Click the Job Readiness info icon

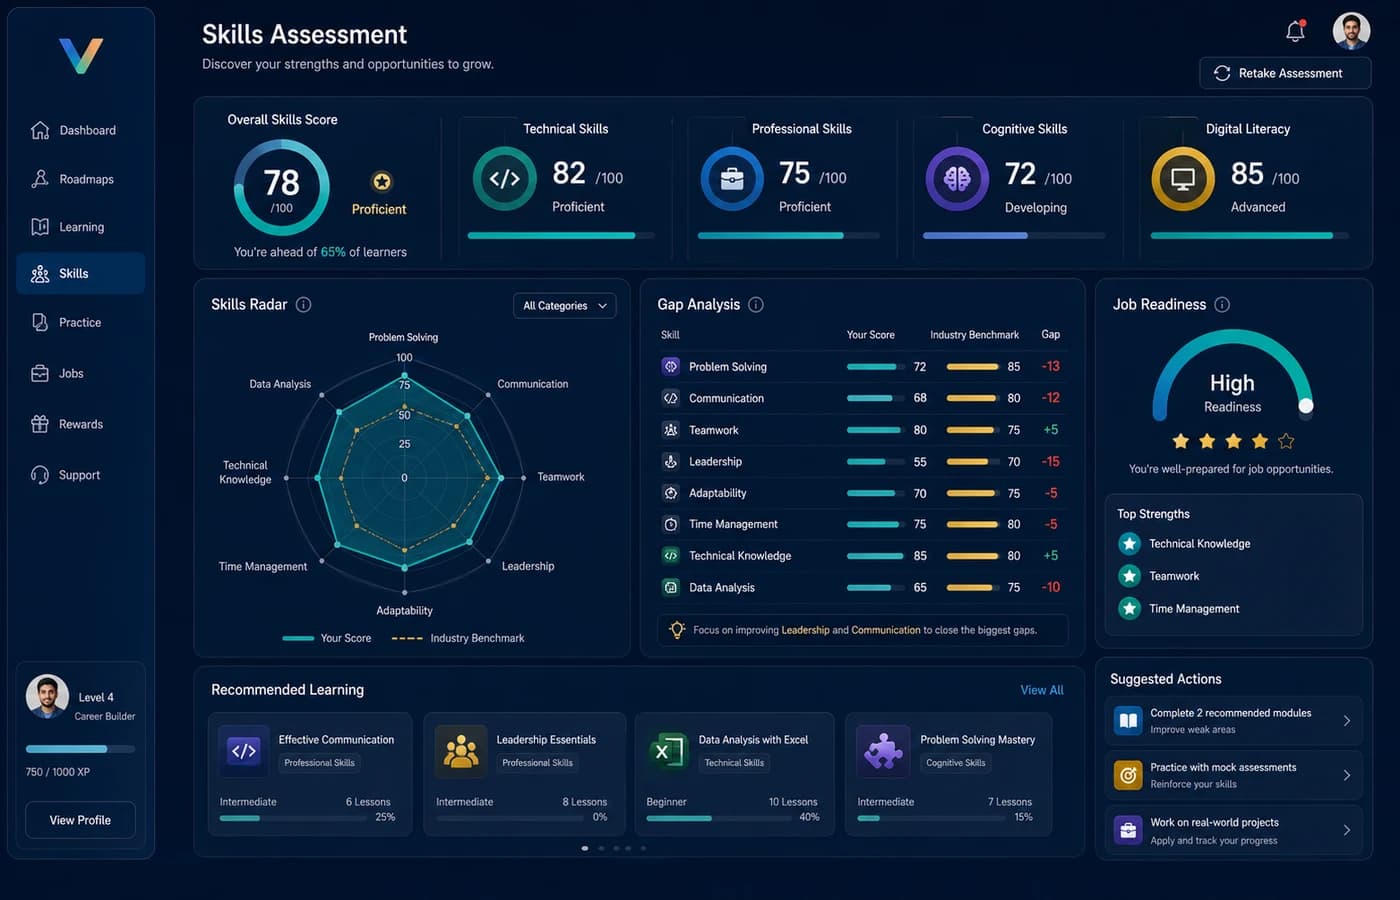click(1222, 305)
